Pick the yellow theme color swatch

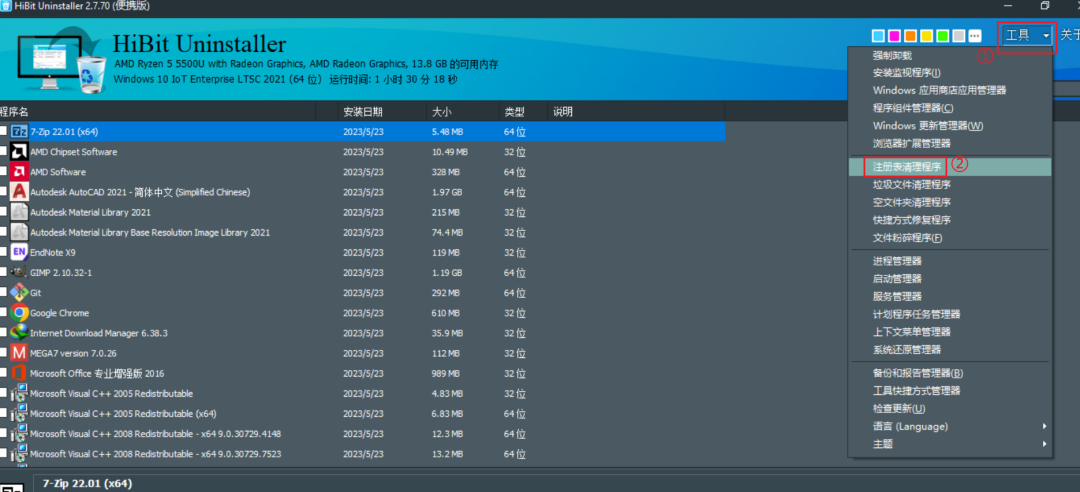coord(926,36)
